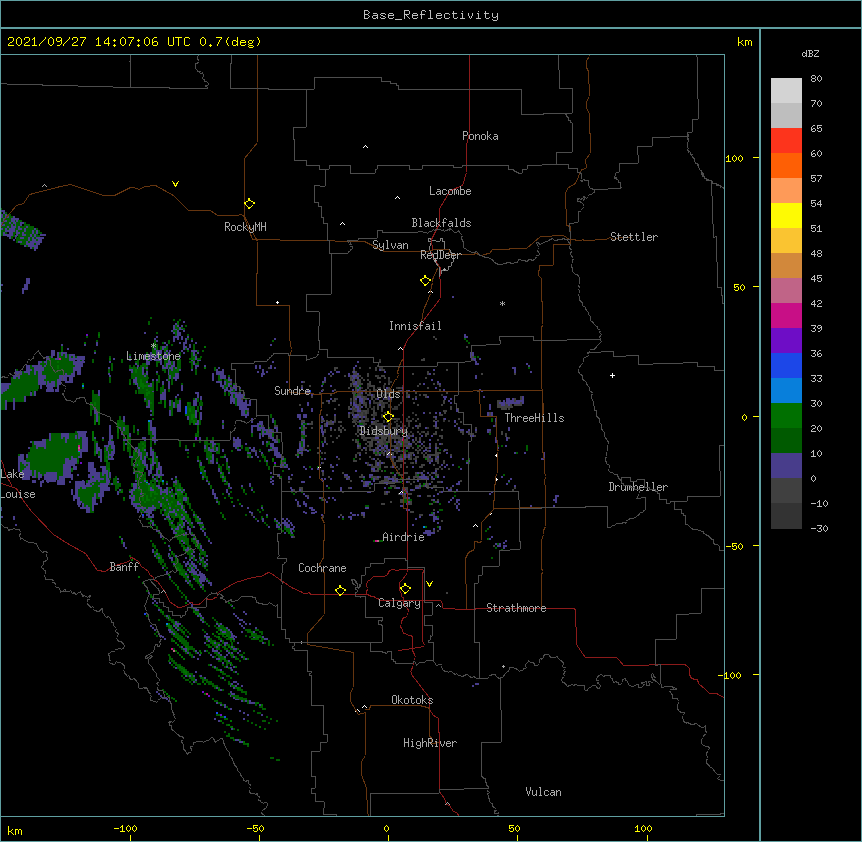Click the Ponoka city label

(x=480, y=136)
